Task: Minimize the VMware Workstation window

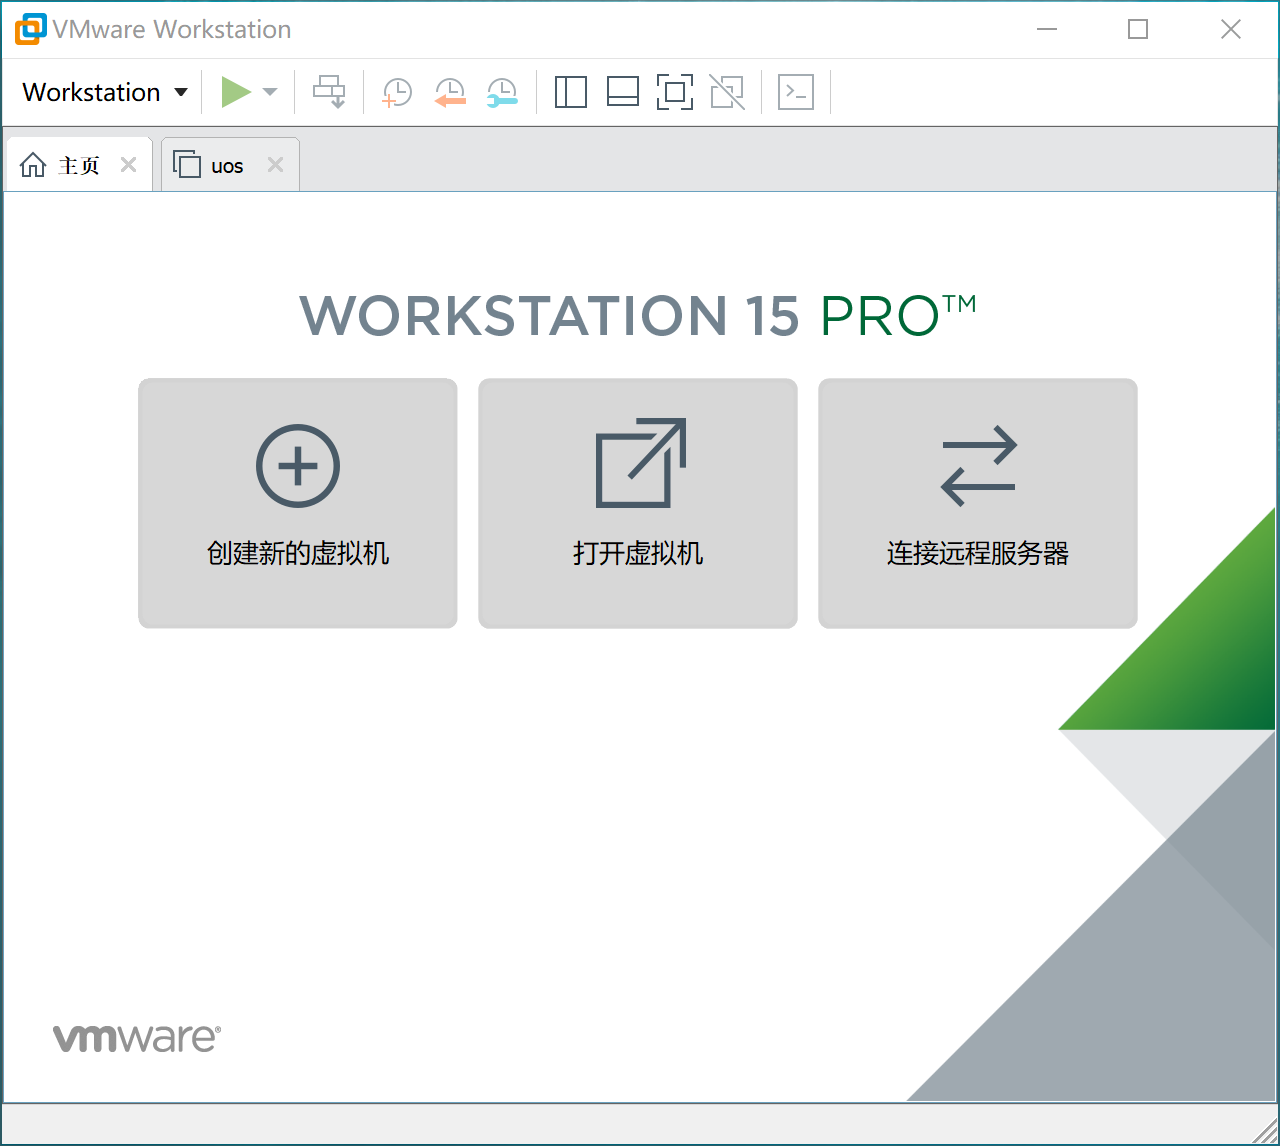Action: coord(1047,29)
